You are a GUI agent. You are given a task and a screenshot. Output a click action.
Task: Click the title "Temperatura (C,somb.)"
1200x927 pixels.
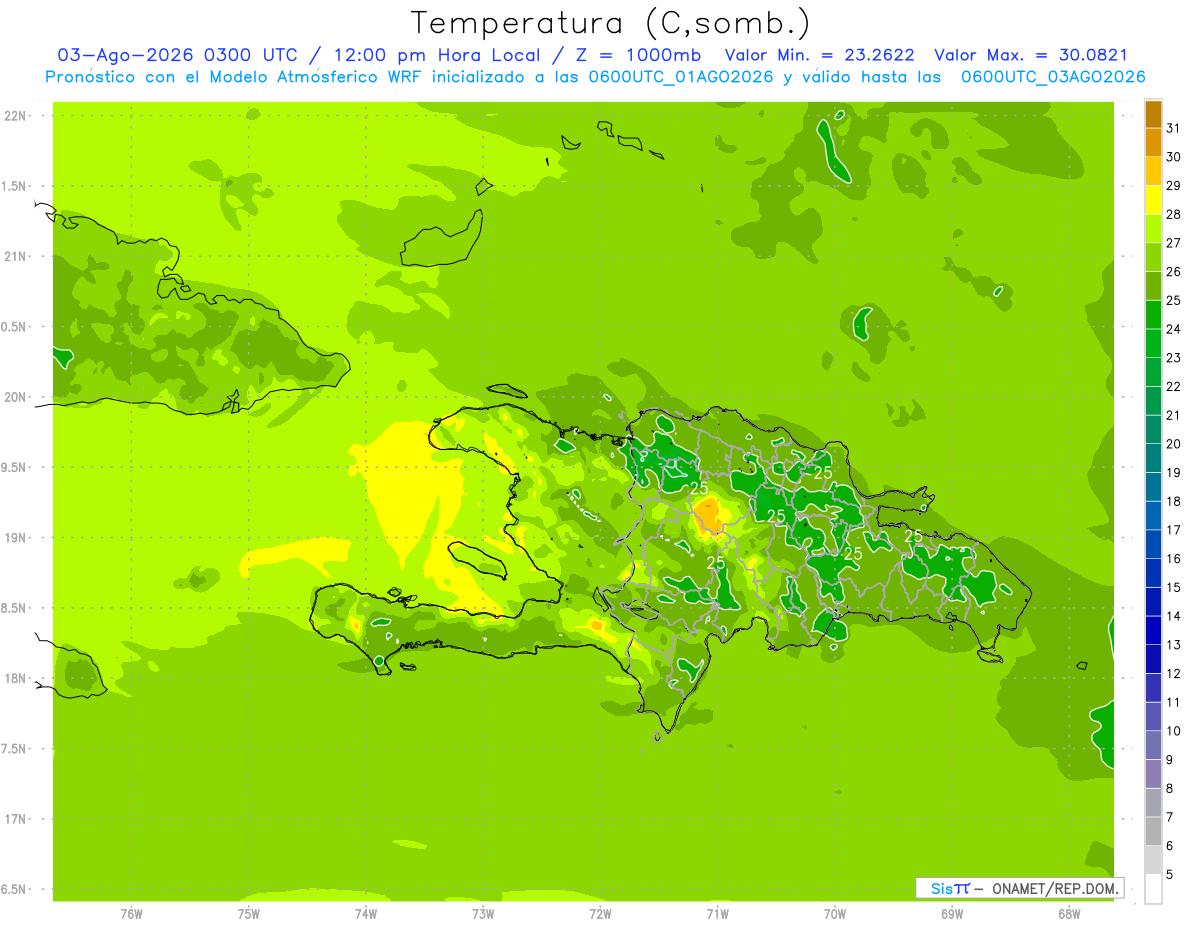[x=610, y=24]
